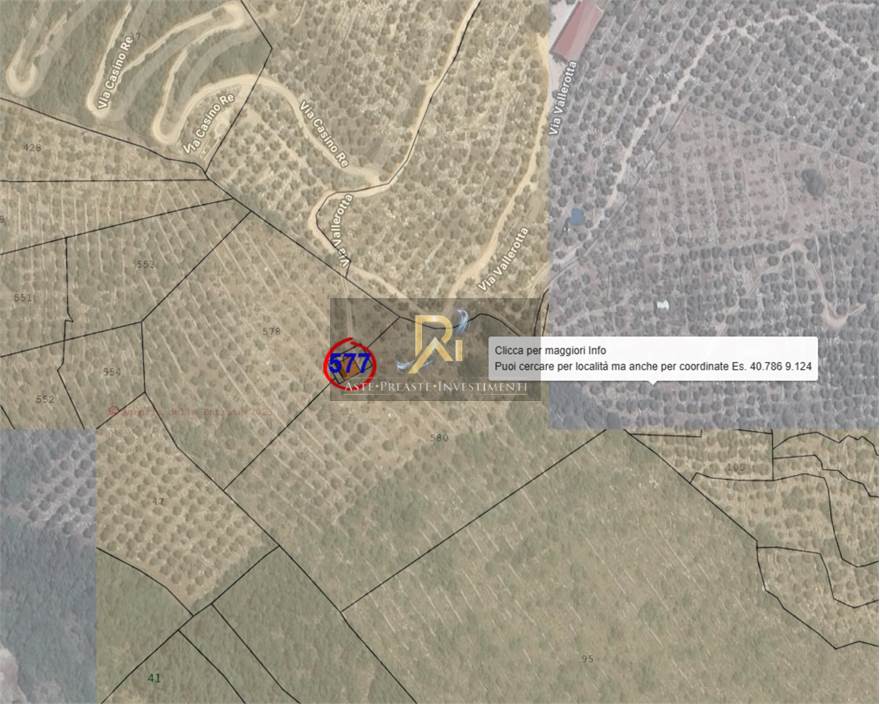The width and height of the screenshot is (880, 704).
Task: Click the red-circled 577 parcel marker
Action: point(350,364)
